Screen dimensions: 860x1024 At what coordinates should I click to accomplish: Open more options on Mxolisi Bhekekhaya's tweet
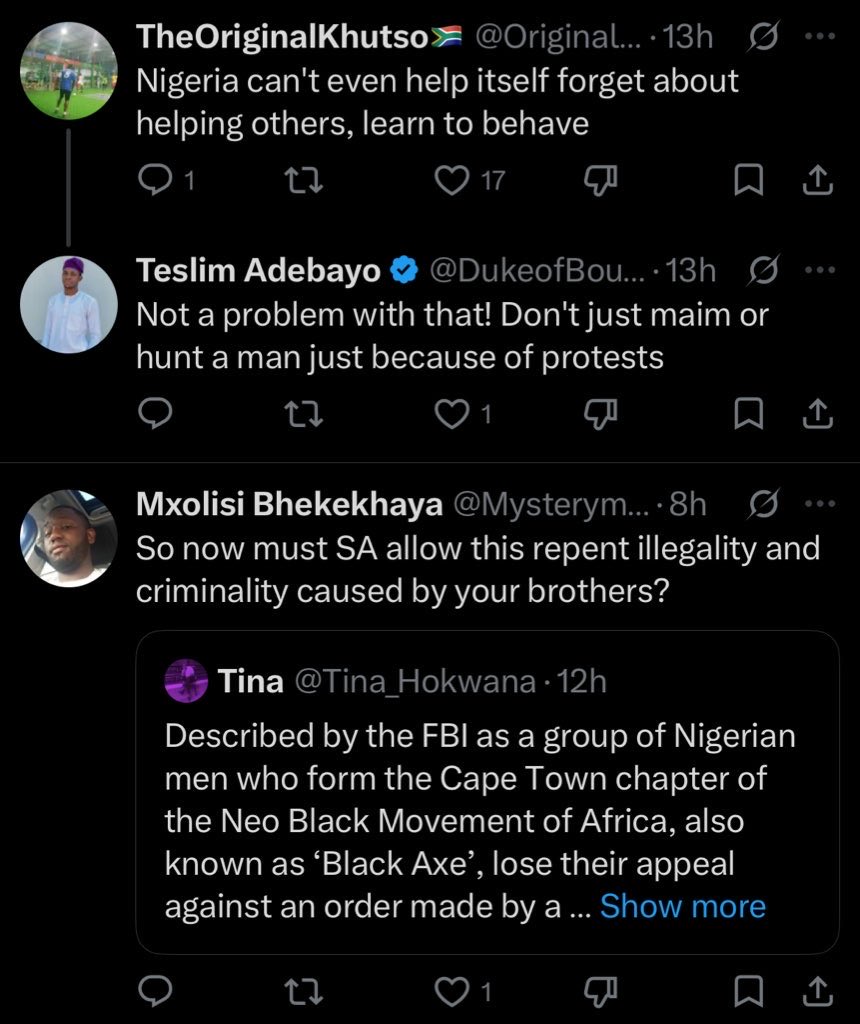[819, 505]
